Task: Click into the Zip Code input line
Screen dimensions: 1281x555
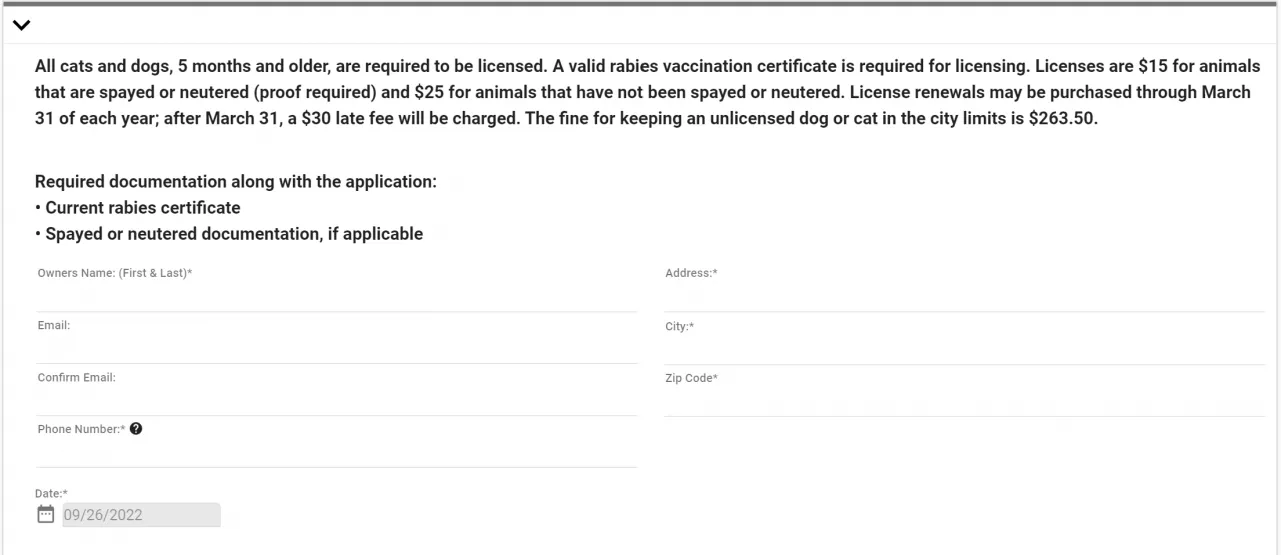Action: 964,403
